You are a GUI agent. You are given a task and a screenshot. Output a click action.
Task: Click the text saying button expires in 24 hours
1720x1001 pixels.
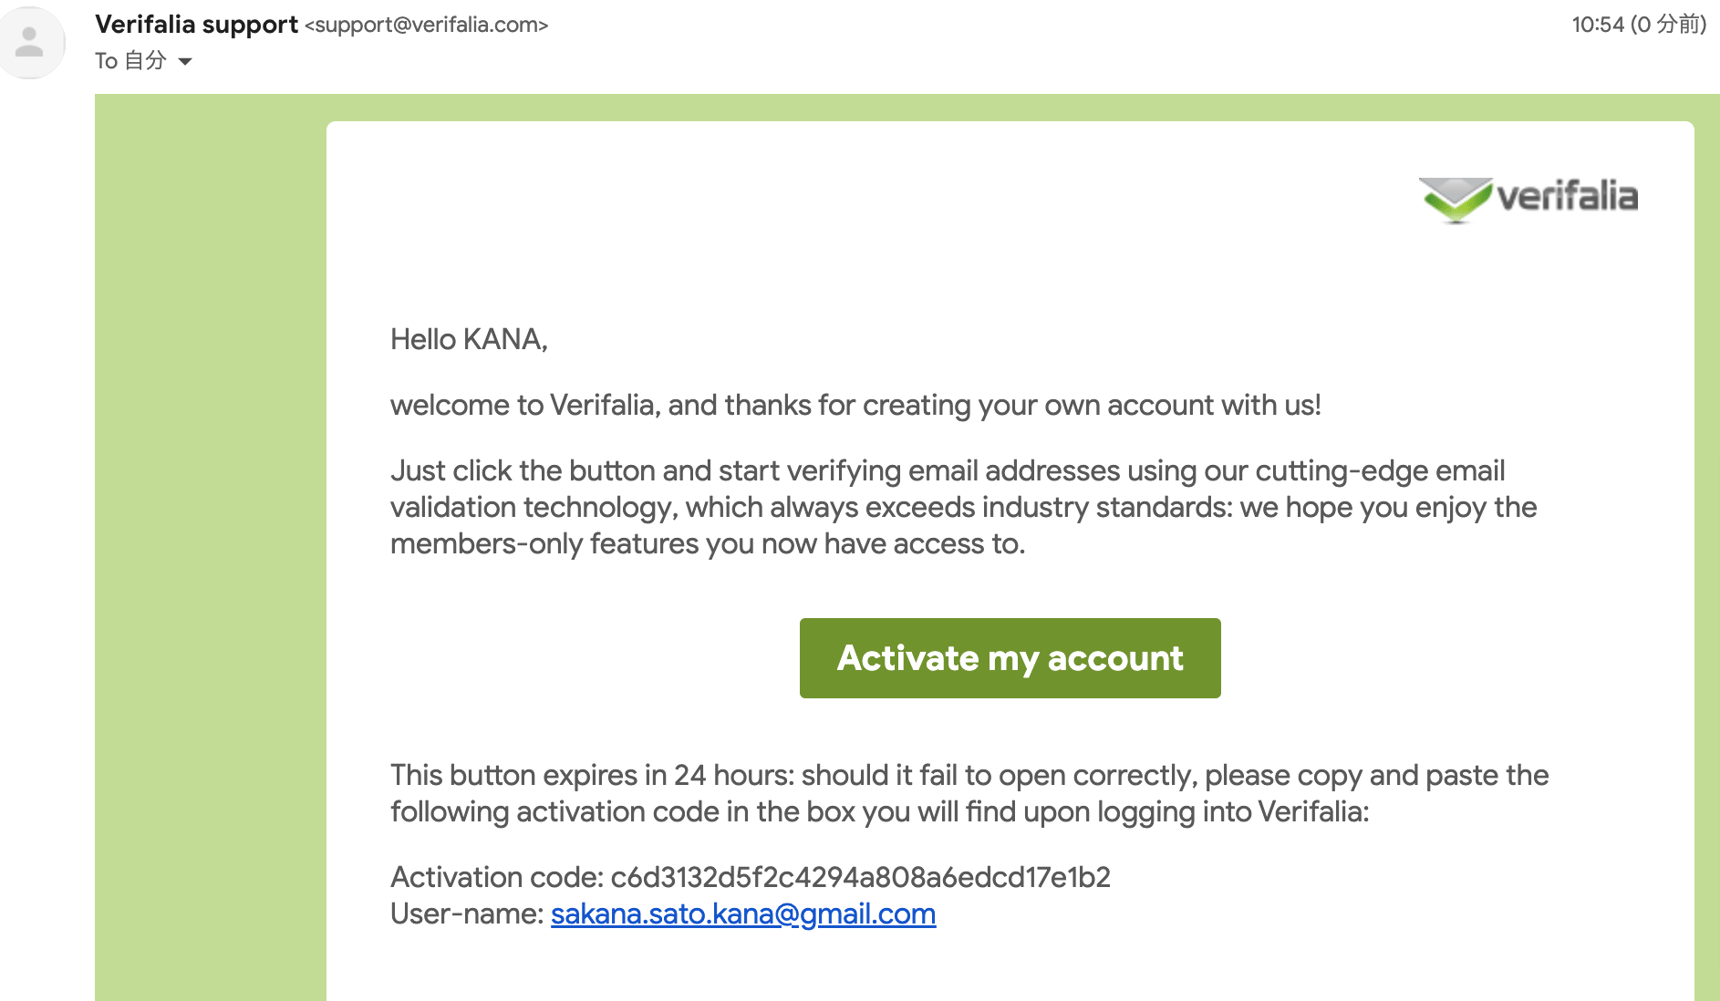click(x=592, y=775)
